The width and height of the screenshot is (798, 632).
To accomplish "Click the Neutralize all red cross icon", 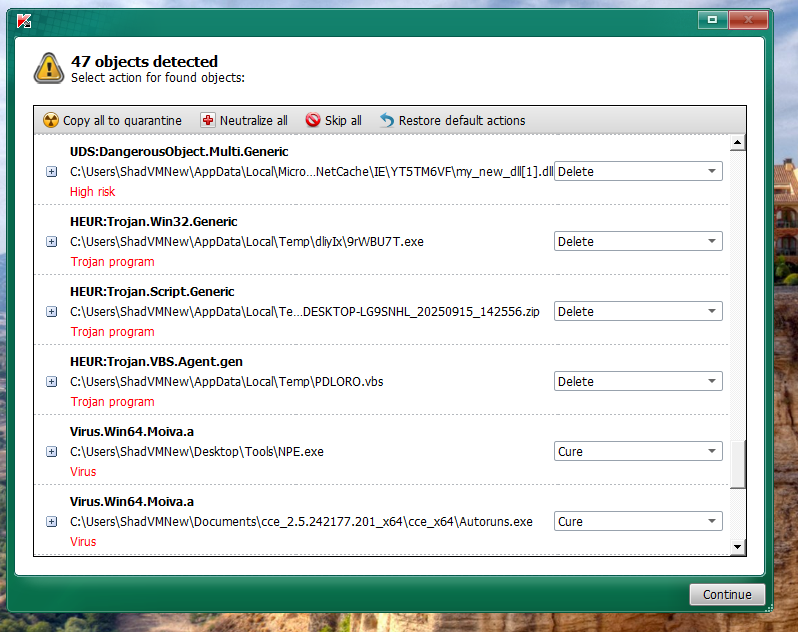I will (x=208, y=120).
